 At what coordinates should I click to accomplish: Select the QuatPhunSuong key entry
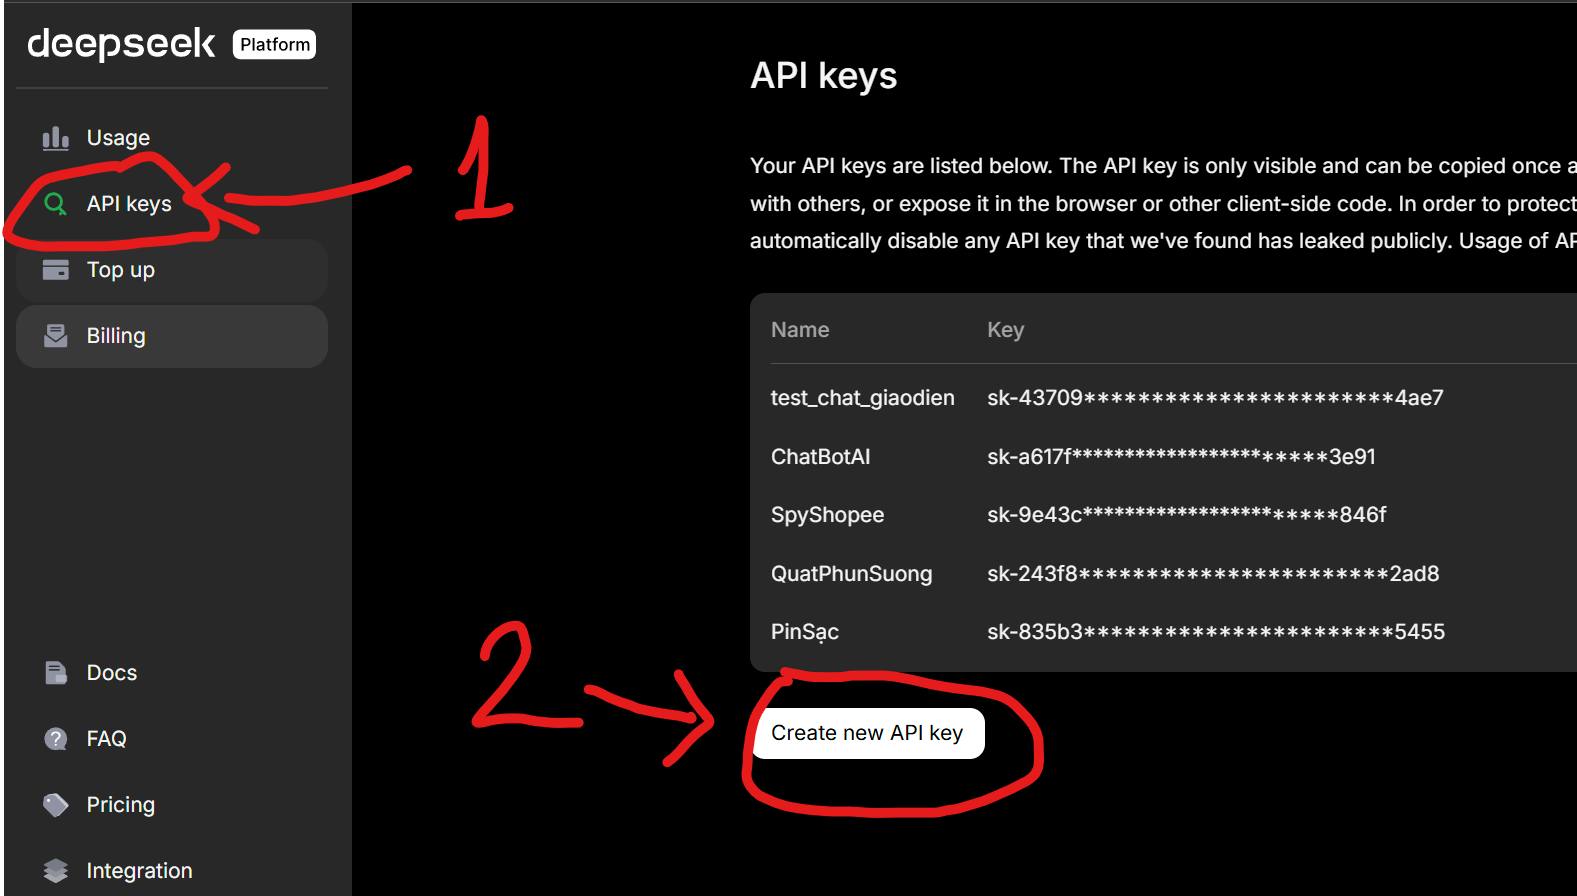(851, 574)
